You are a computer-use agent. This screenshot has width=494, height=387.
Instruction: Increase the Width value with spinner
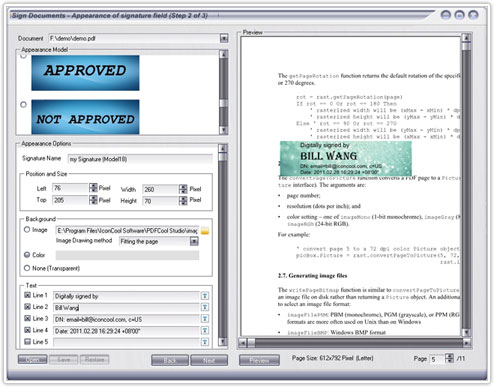pyautogui.click(x=183, y=187)
